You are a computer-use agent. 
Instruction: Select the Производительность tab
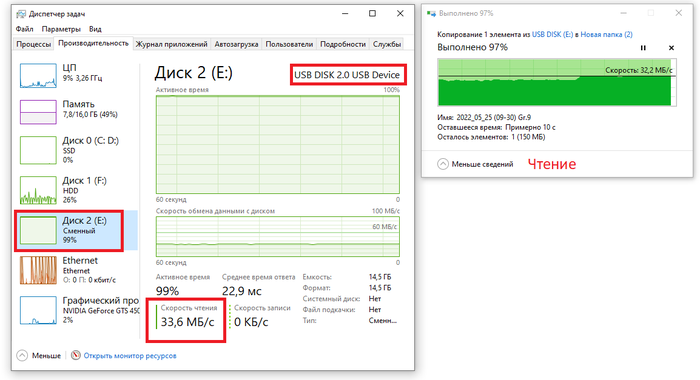tap(93, 43)
